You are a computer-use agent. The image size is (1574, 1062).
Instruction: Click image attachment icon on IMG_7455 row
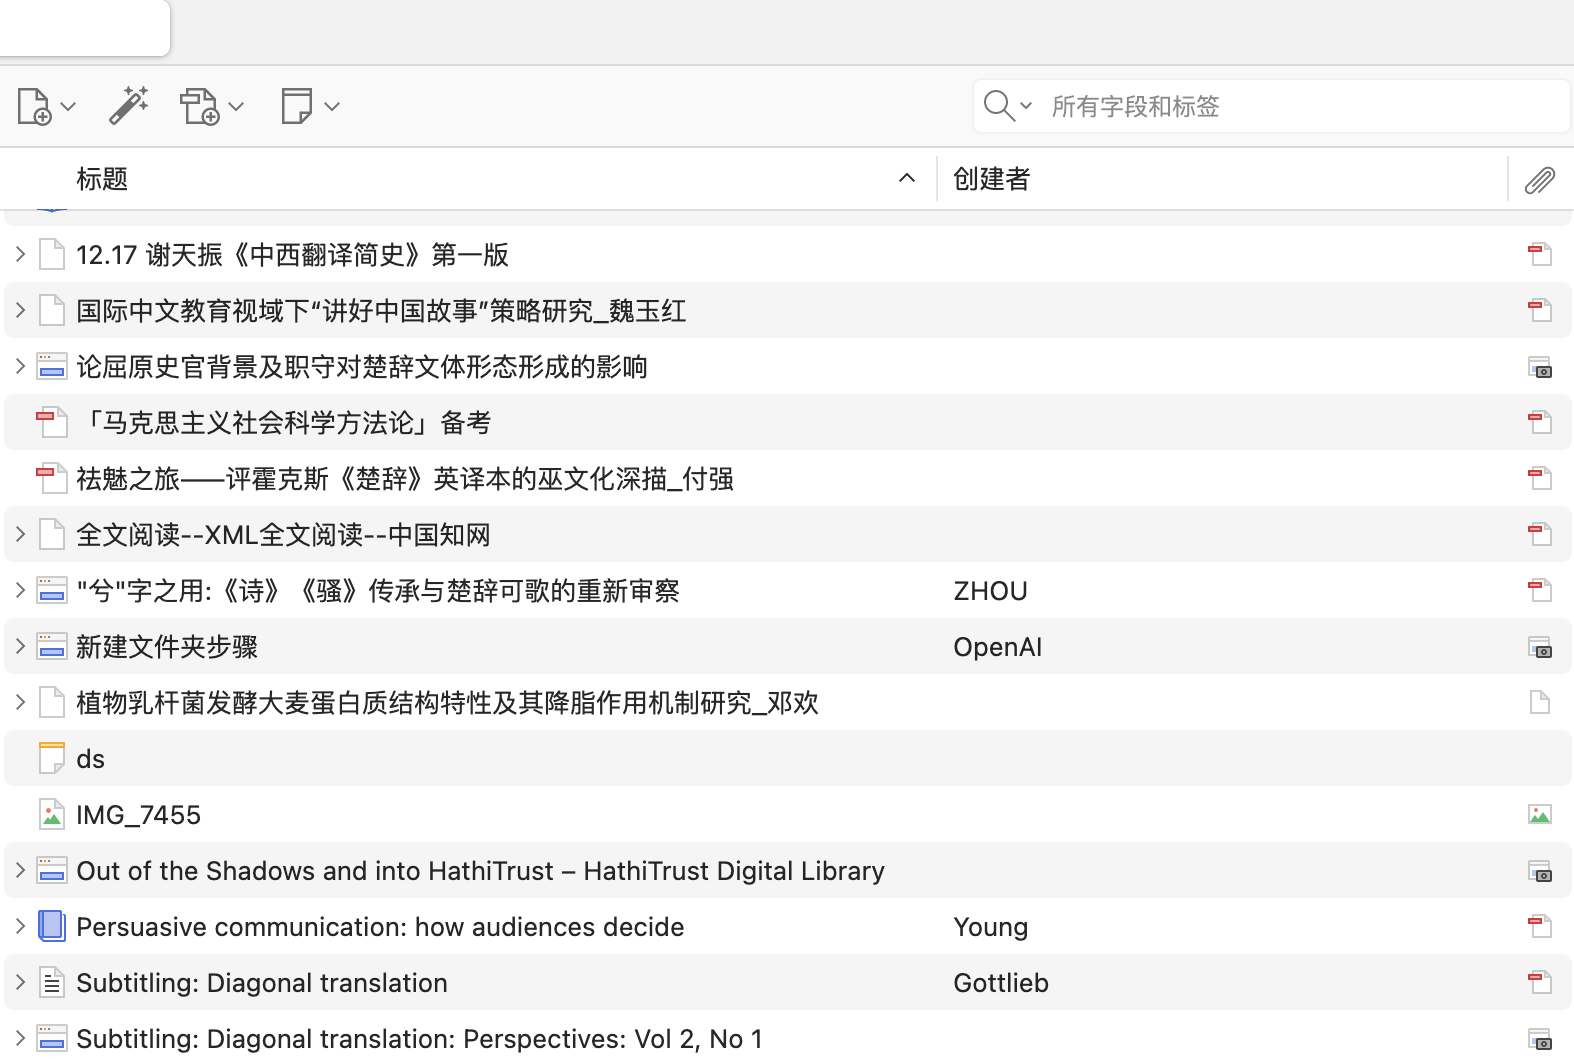tap(1539, 815)
